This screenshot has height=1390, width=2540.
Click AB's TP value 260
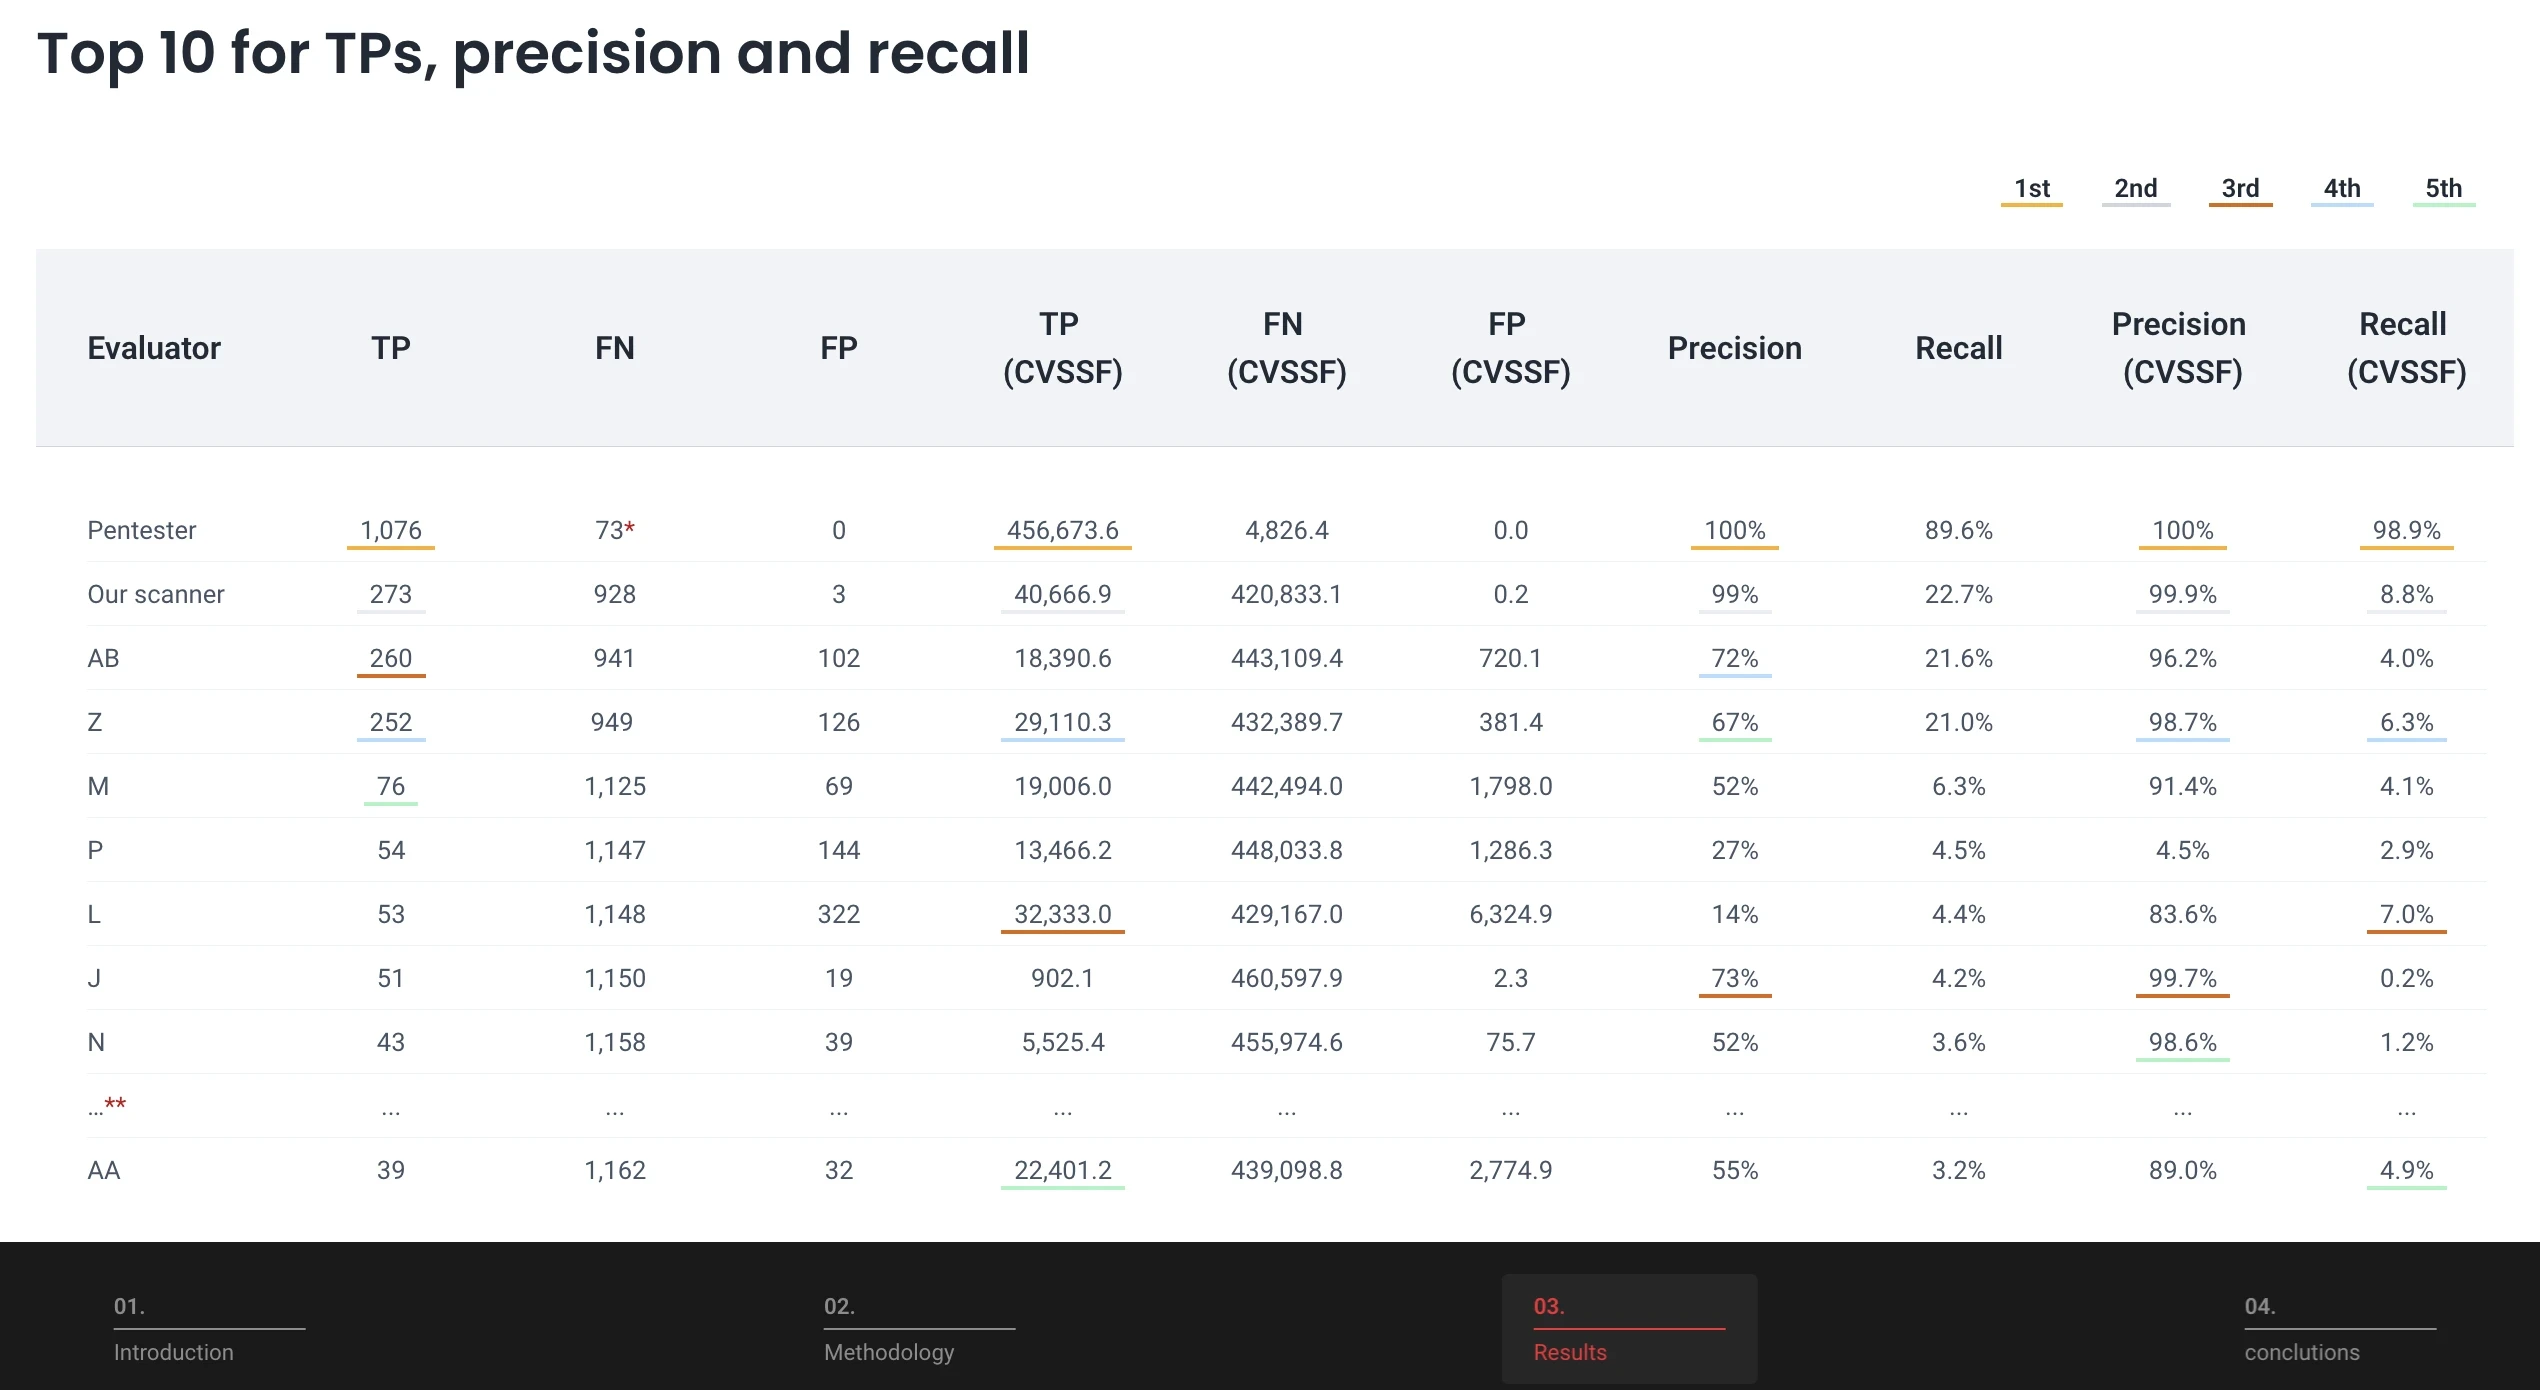coord(390,658)
